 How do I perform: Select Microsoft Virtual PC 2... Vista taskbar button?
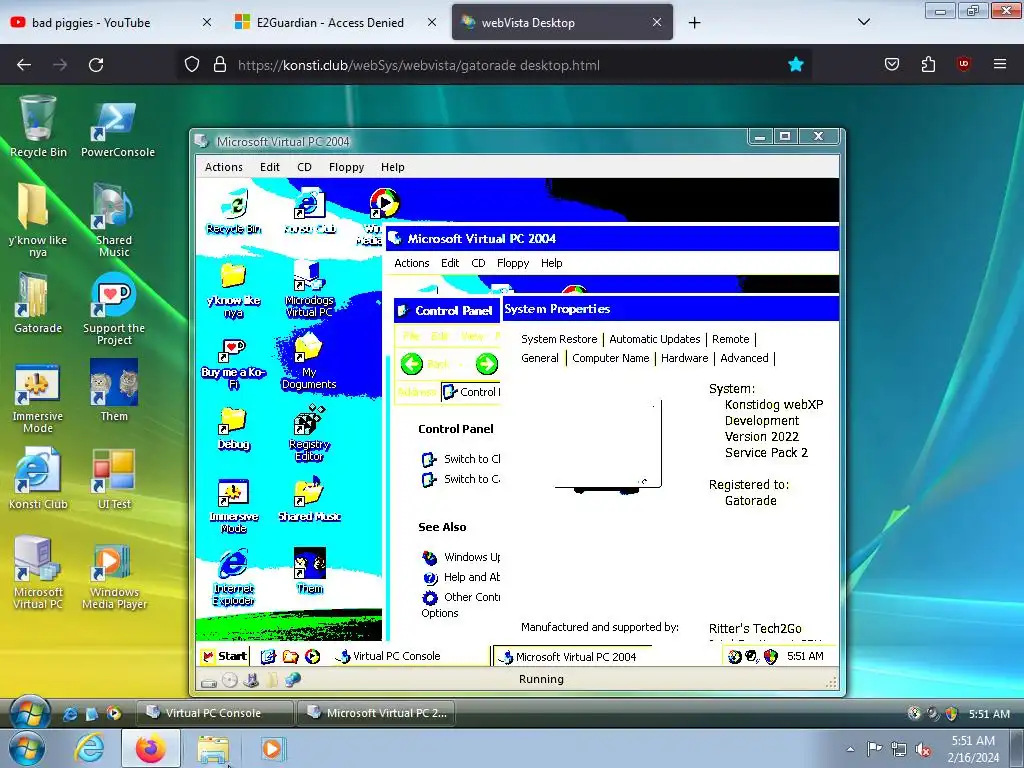[x=376, y=712]
